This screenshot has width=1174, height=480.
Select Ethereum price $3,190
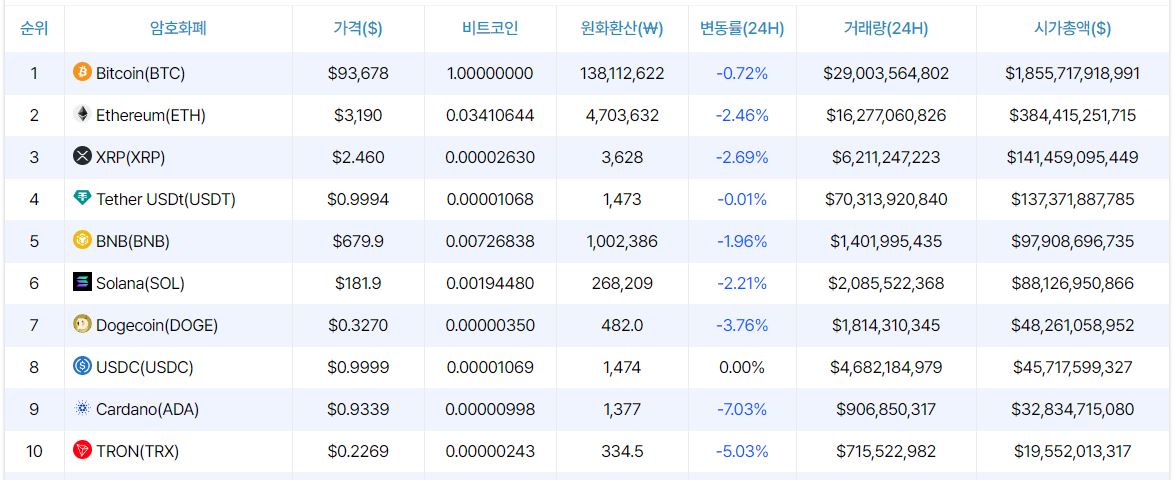point(358,115)
